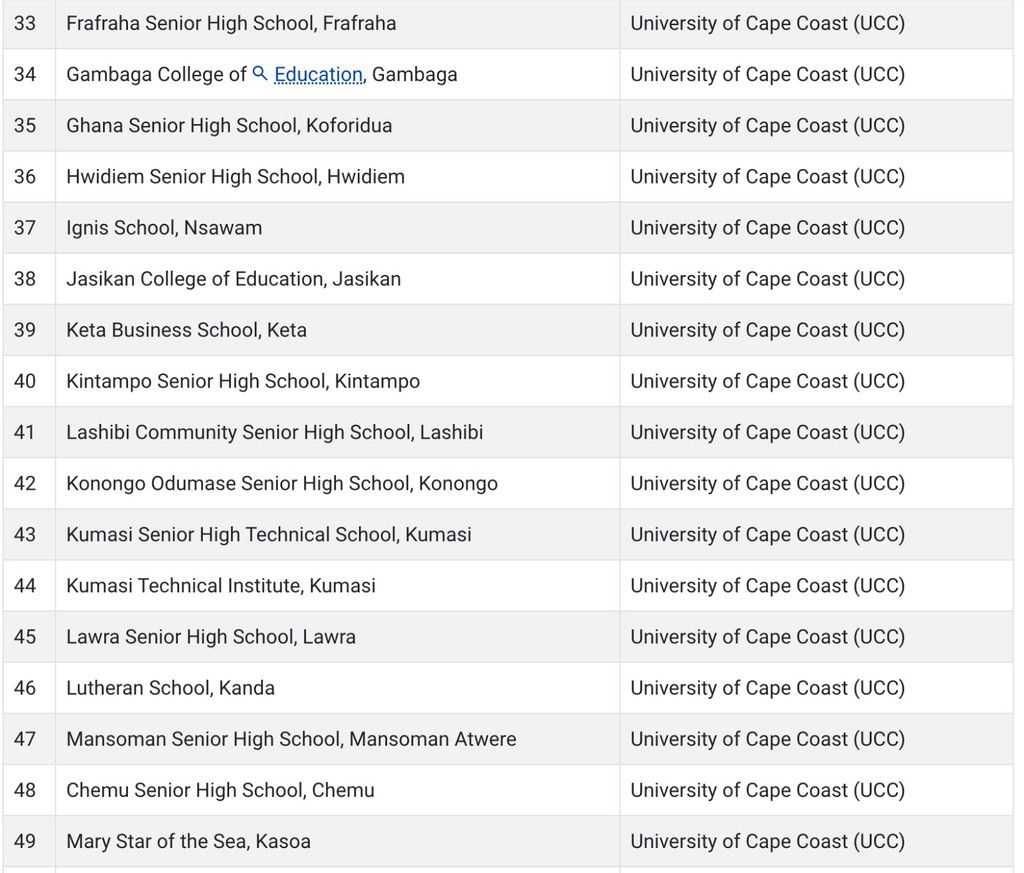Viewport: 1024px width, 873px height.
Task: Click the University of Cape Coast cell in row 49
Action: coord(767,841)
